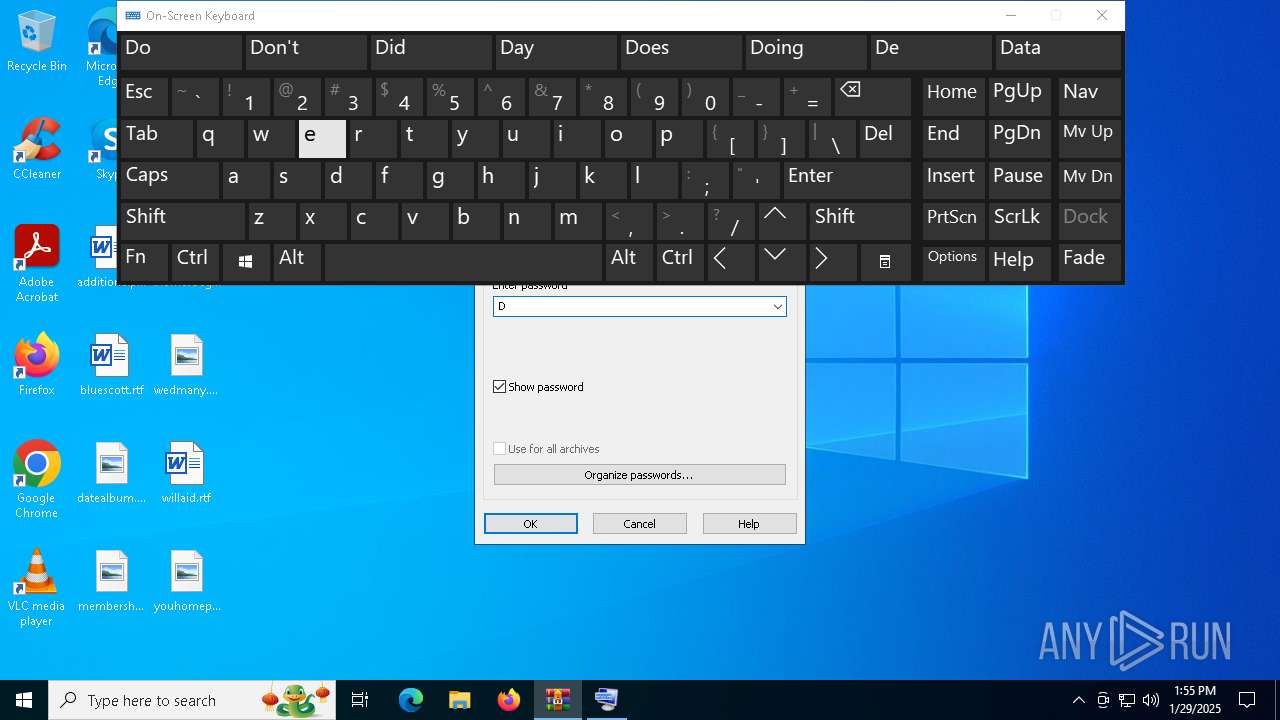
Task: Tap the Options key on the keyboard
Action: coord(953,262)
